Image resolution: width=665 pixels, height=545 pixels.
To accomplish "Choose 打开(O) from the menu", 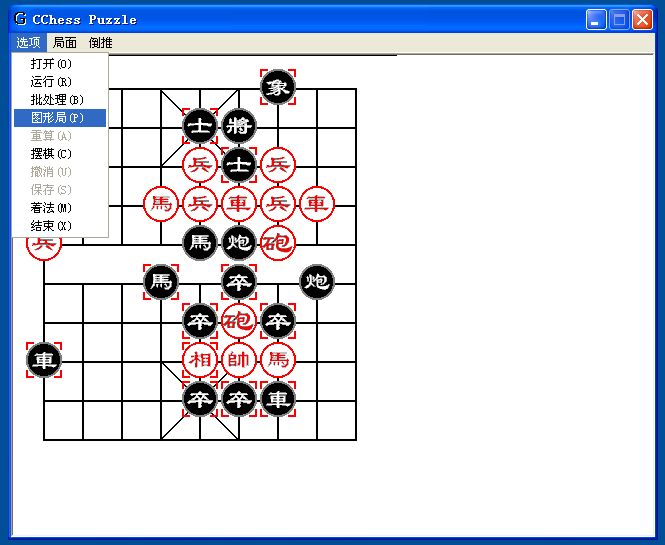I will [x=51, y=64].
